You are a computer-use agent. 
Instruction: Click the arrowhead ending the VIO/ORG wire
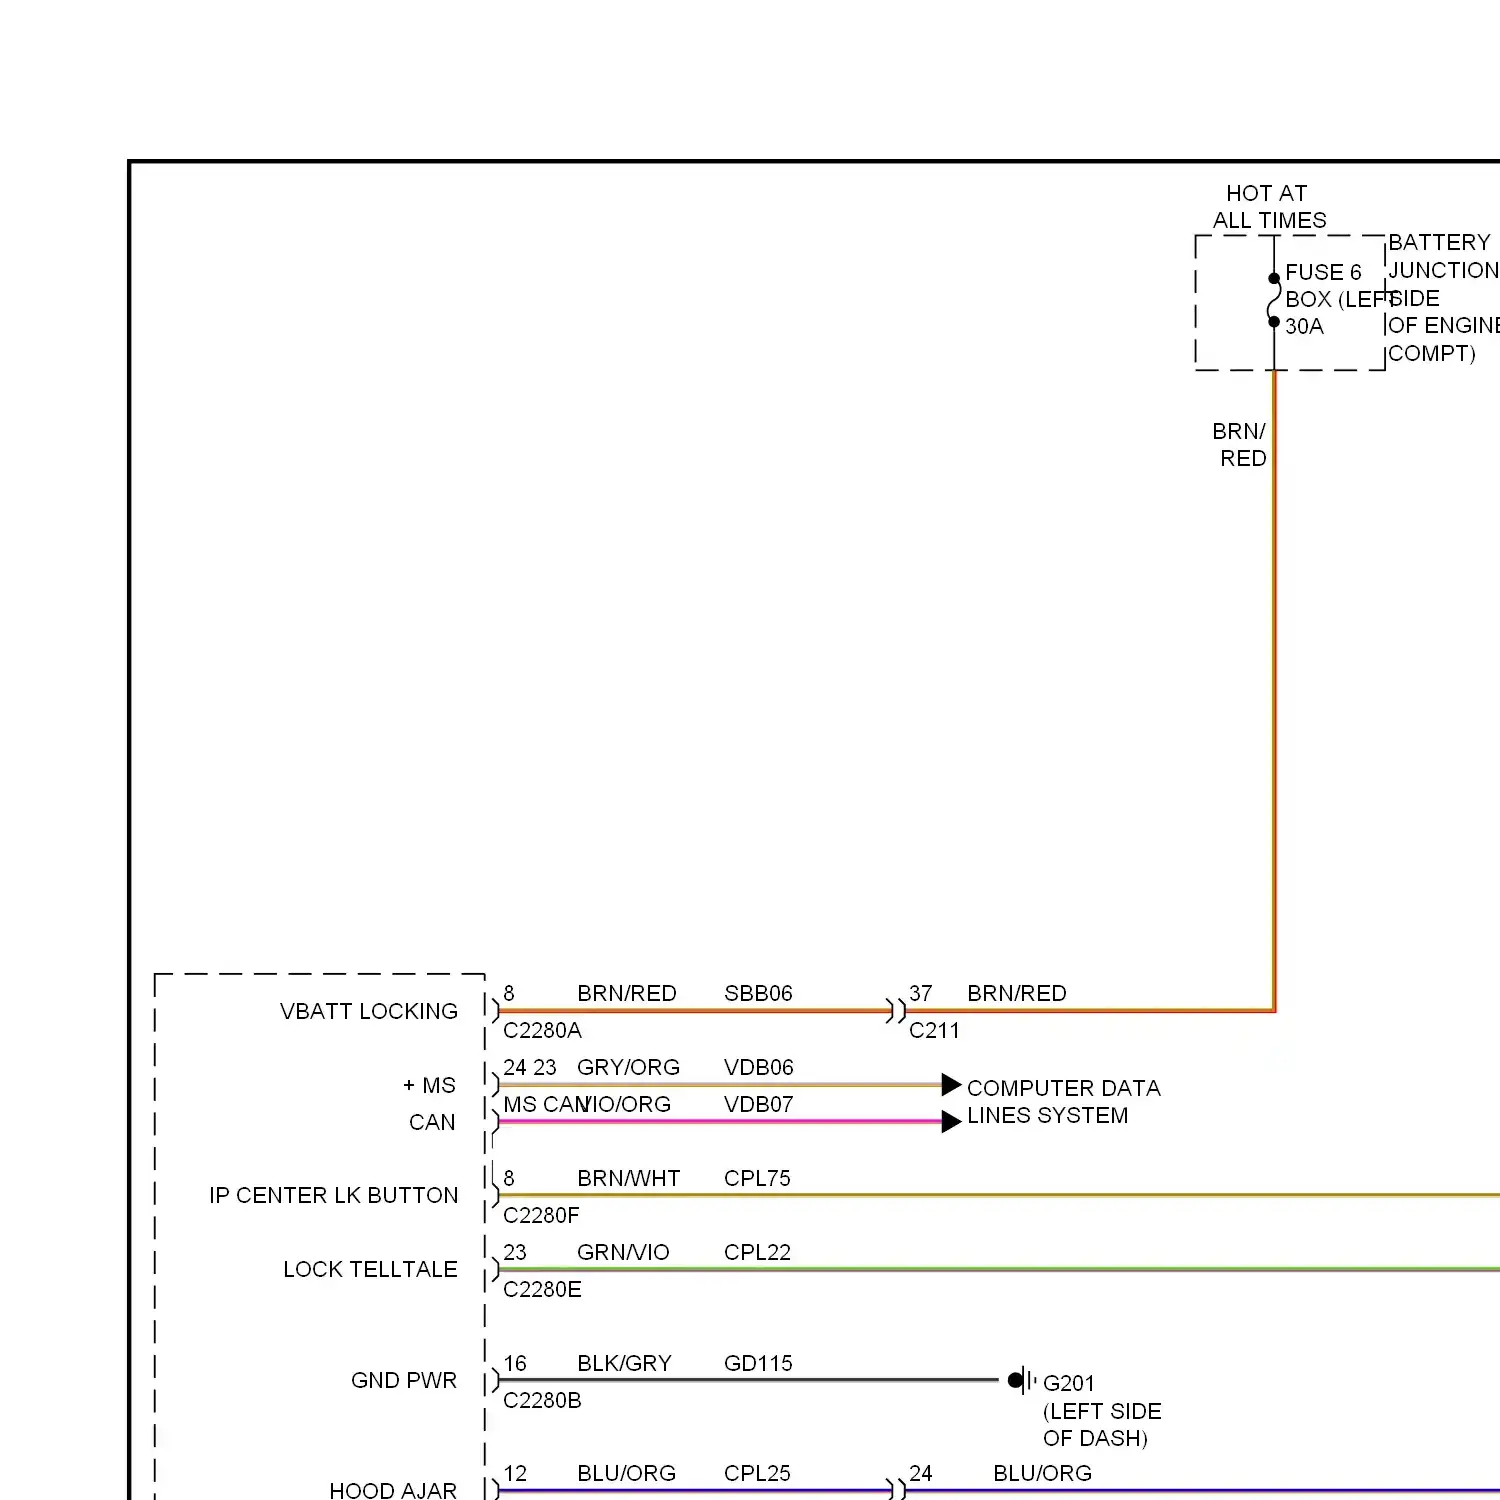[x=951, y=1122]
